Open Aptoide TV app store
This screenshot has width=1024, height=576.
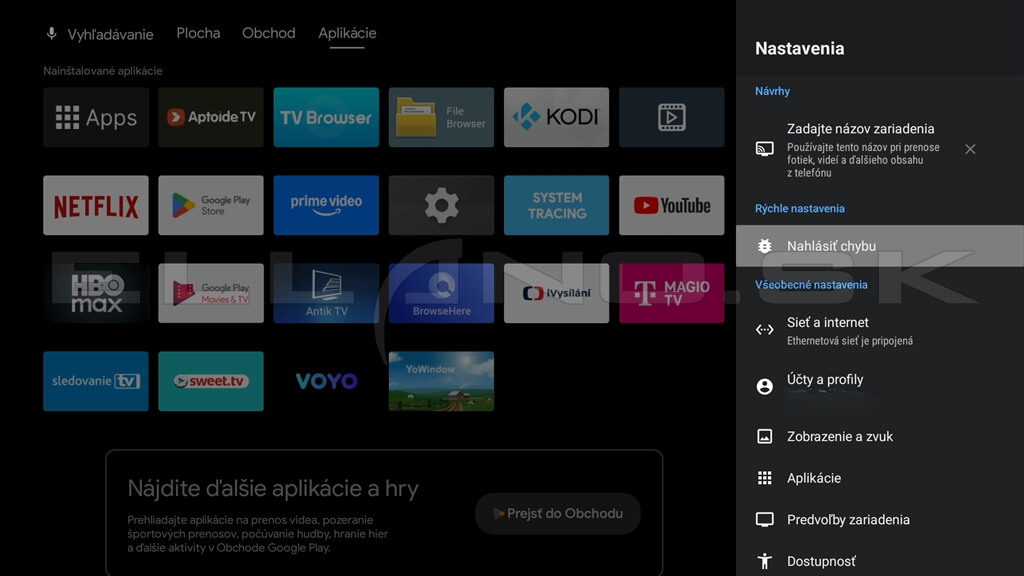(x=211, y=117)
